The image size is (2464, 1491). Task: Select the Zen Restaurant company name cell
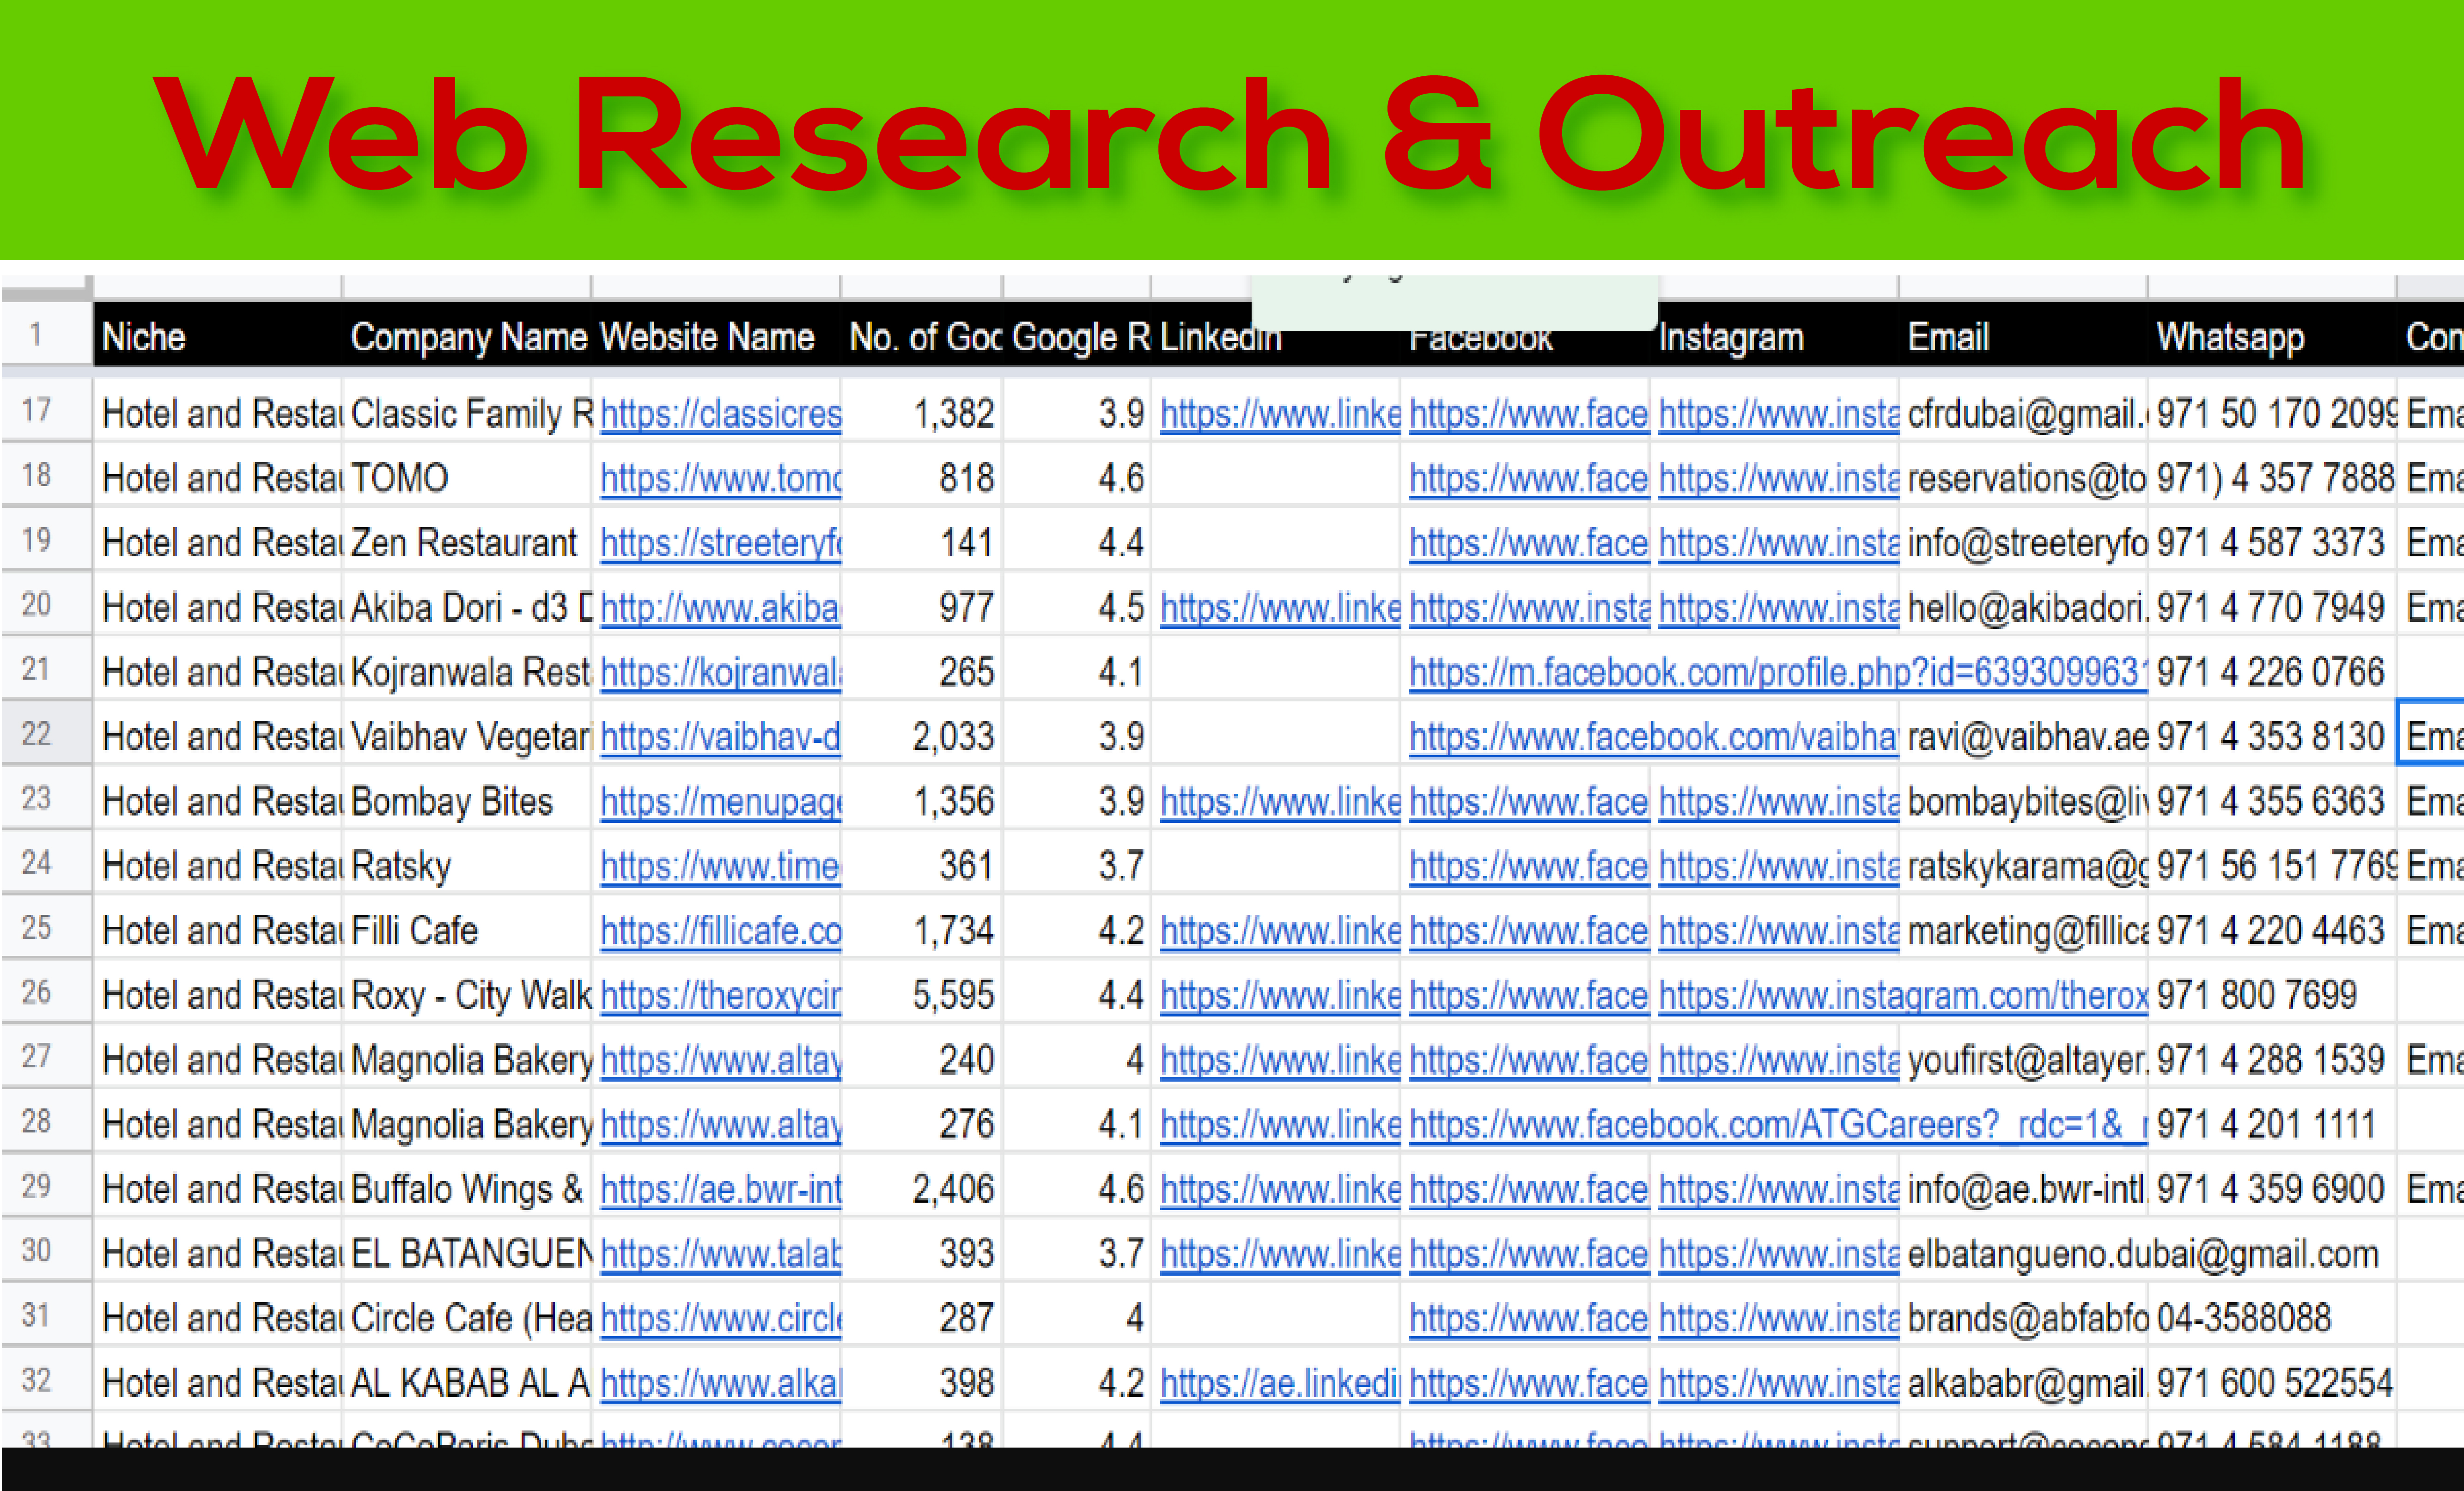click(x=464, y=543)
